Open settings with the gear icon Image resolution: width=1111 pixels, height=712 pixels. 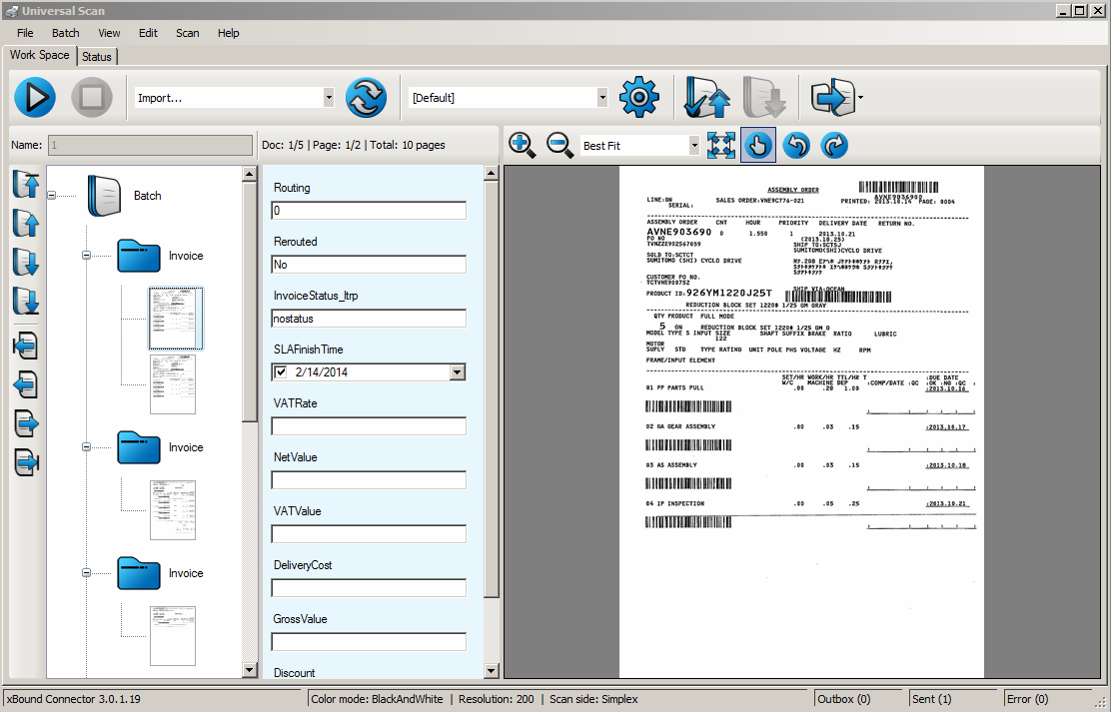pos(639,98)
